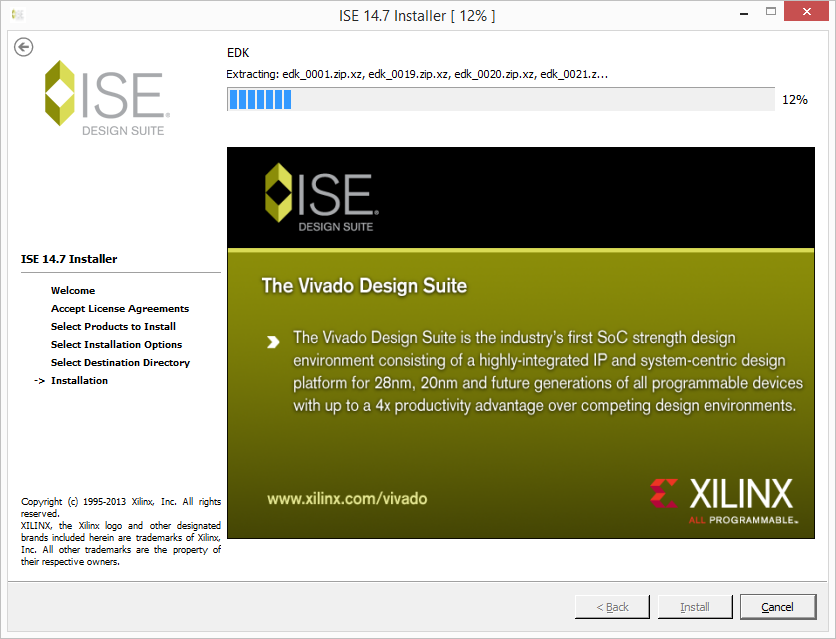Select the current Installation step
The image size is (836, 639).
click(x=79, y=381)
